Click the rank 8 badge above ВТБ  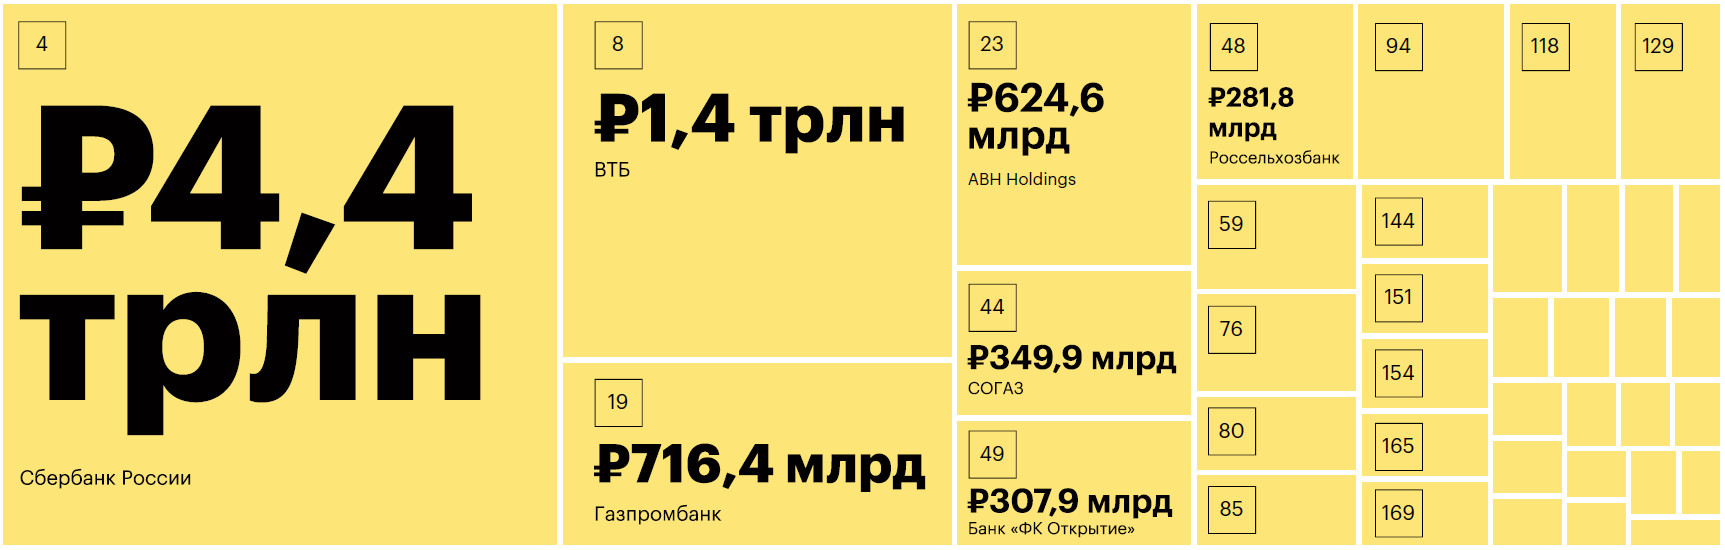(618, 45)
